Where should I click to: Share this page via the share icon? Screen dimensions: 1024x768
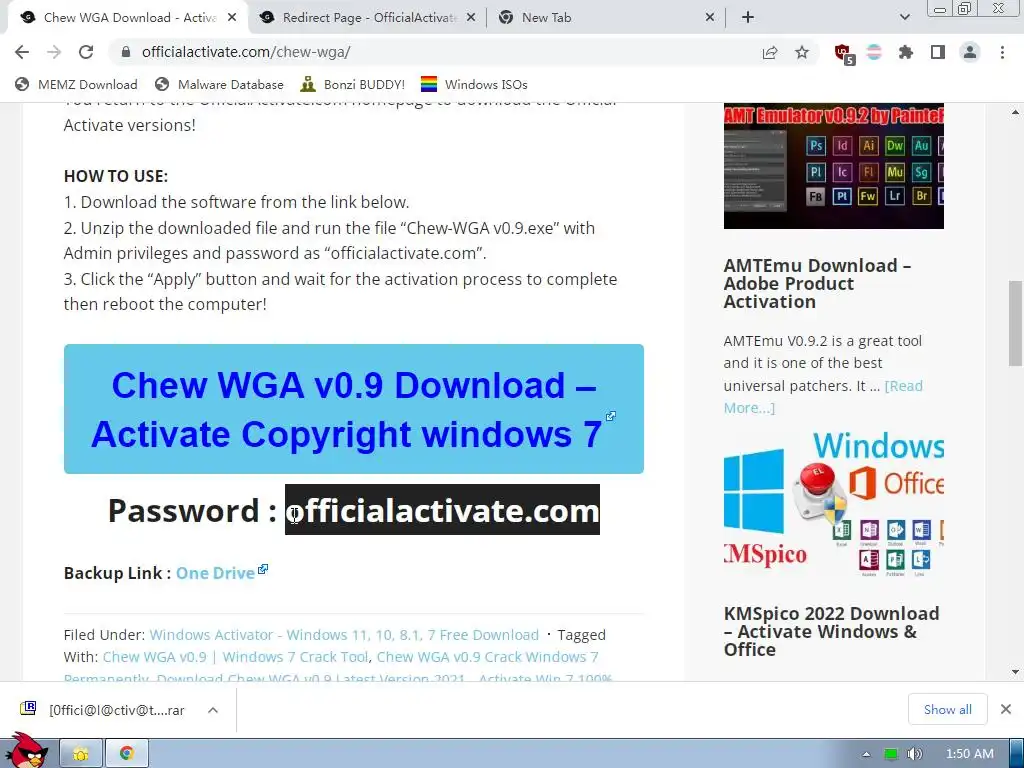click(770, 52)
